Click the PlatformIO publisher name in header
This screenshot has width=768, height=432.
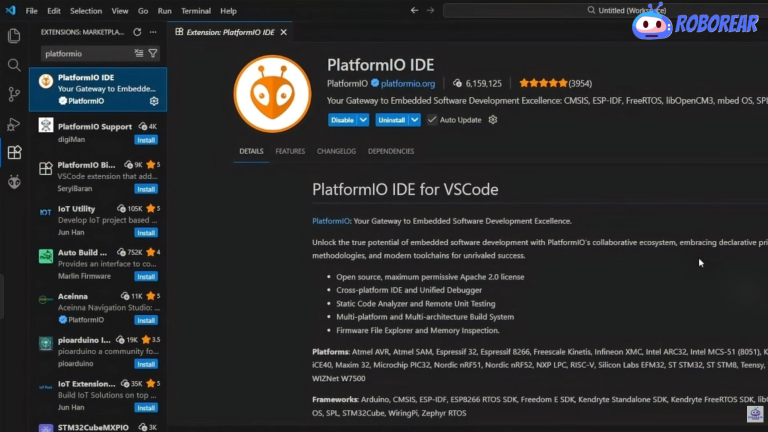(347, 84)
